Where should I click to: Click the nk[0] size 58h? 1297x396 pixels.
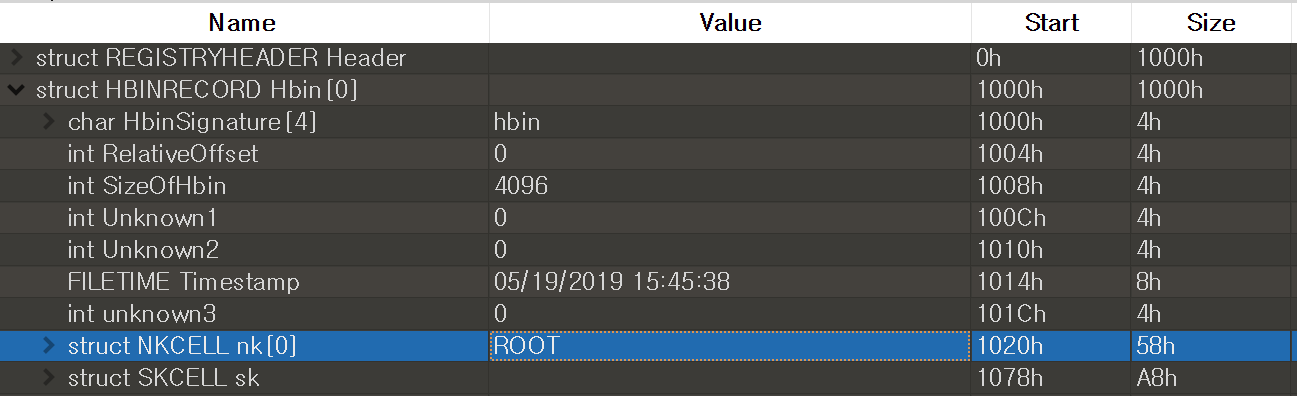(x=1155, y=346)
